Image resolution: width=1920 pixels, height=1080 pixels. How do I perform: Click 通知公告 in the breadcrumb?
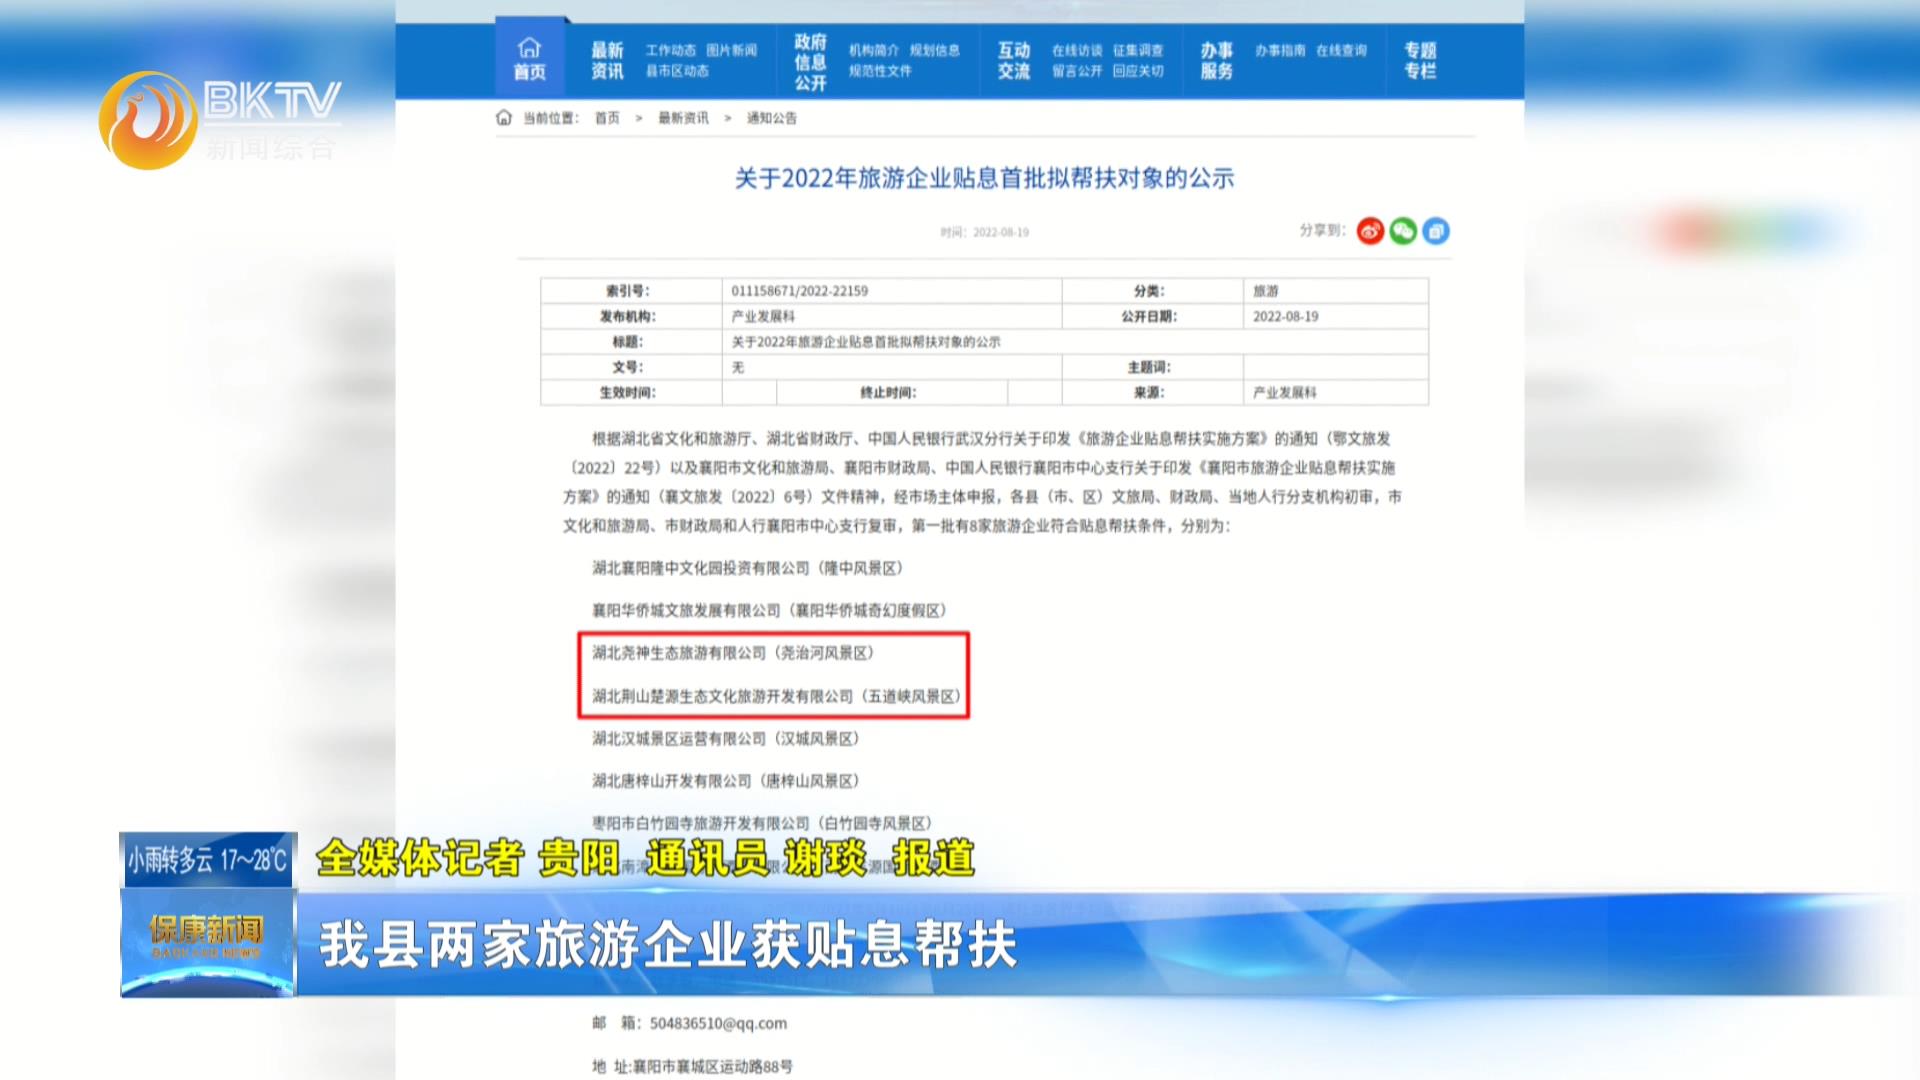[x=771, y=118]
